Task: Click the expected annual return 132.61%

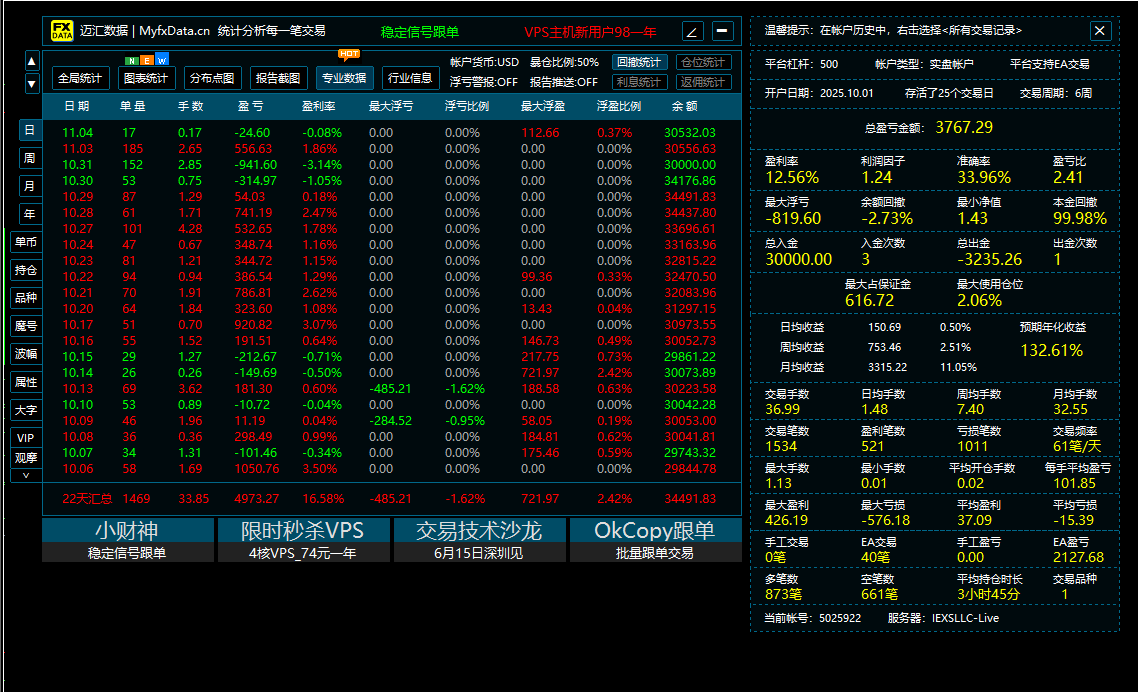Action: (x=1052, y=351)
